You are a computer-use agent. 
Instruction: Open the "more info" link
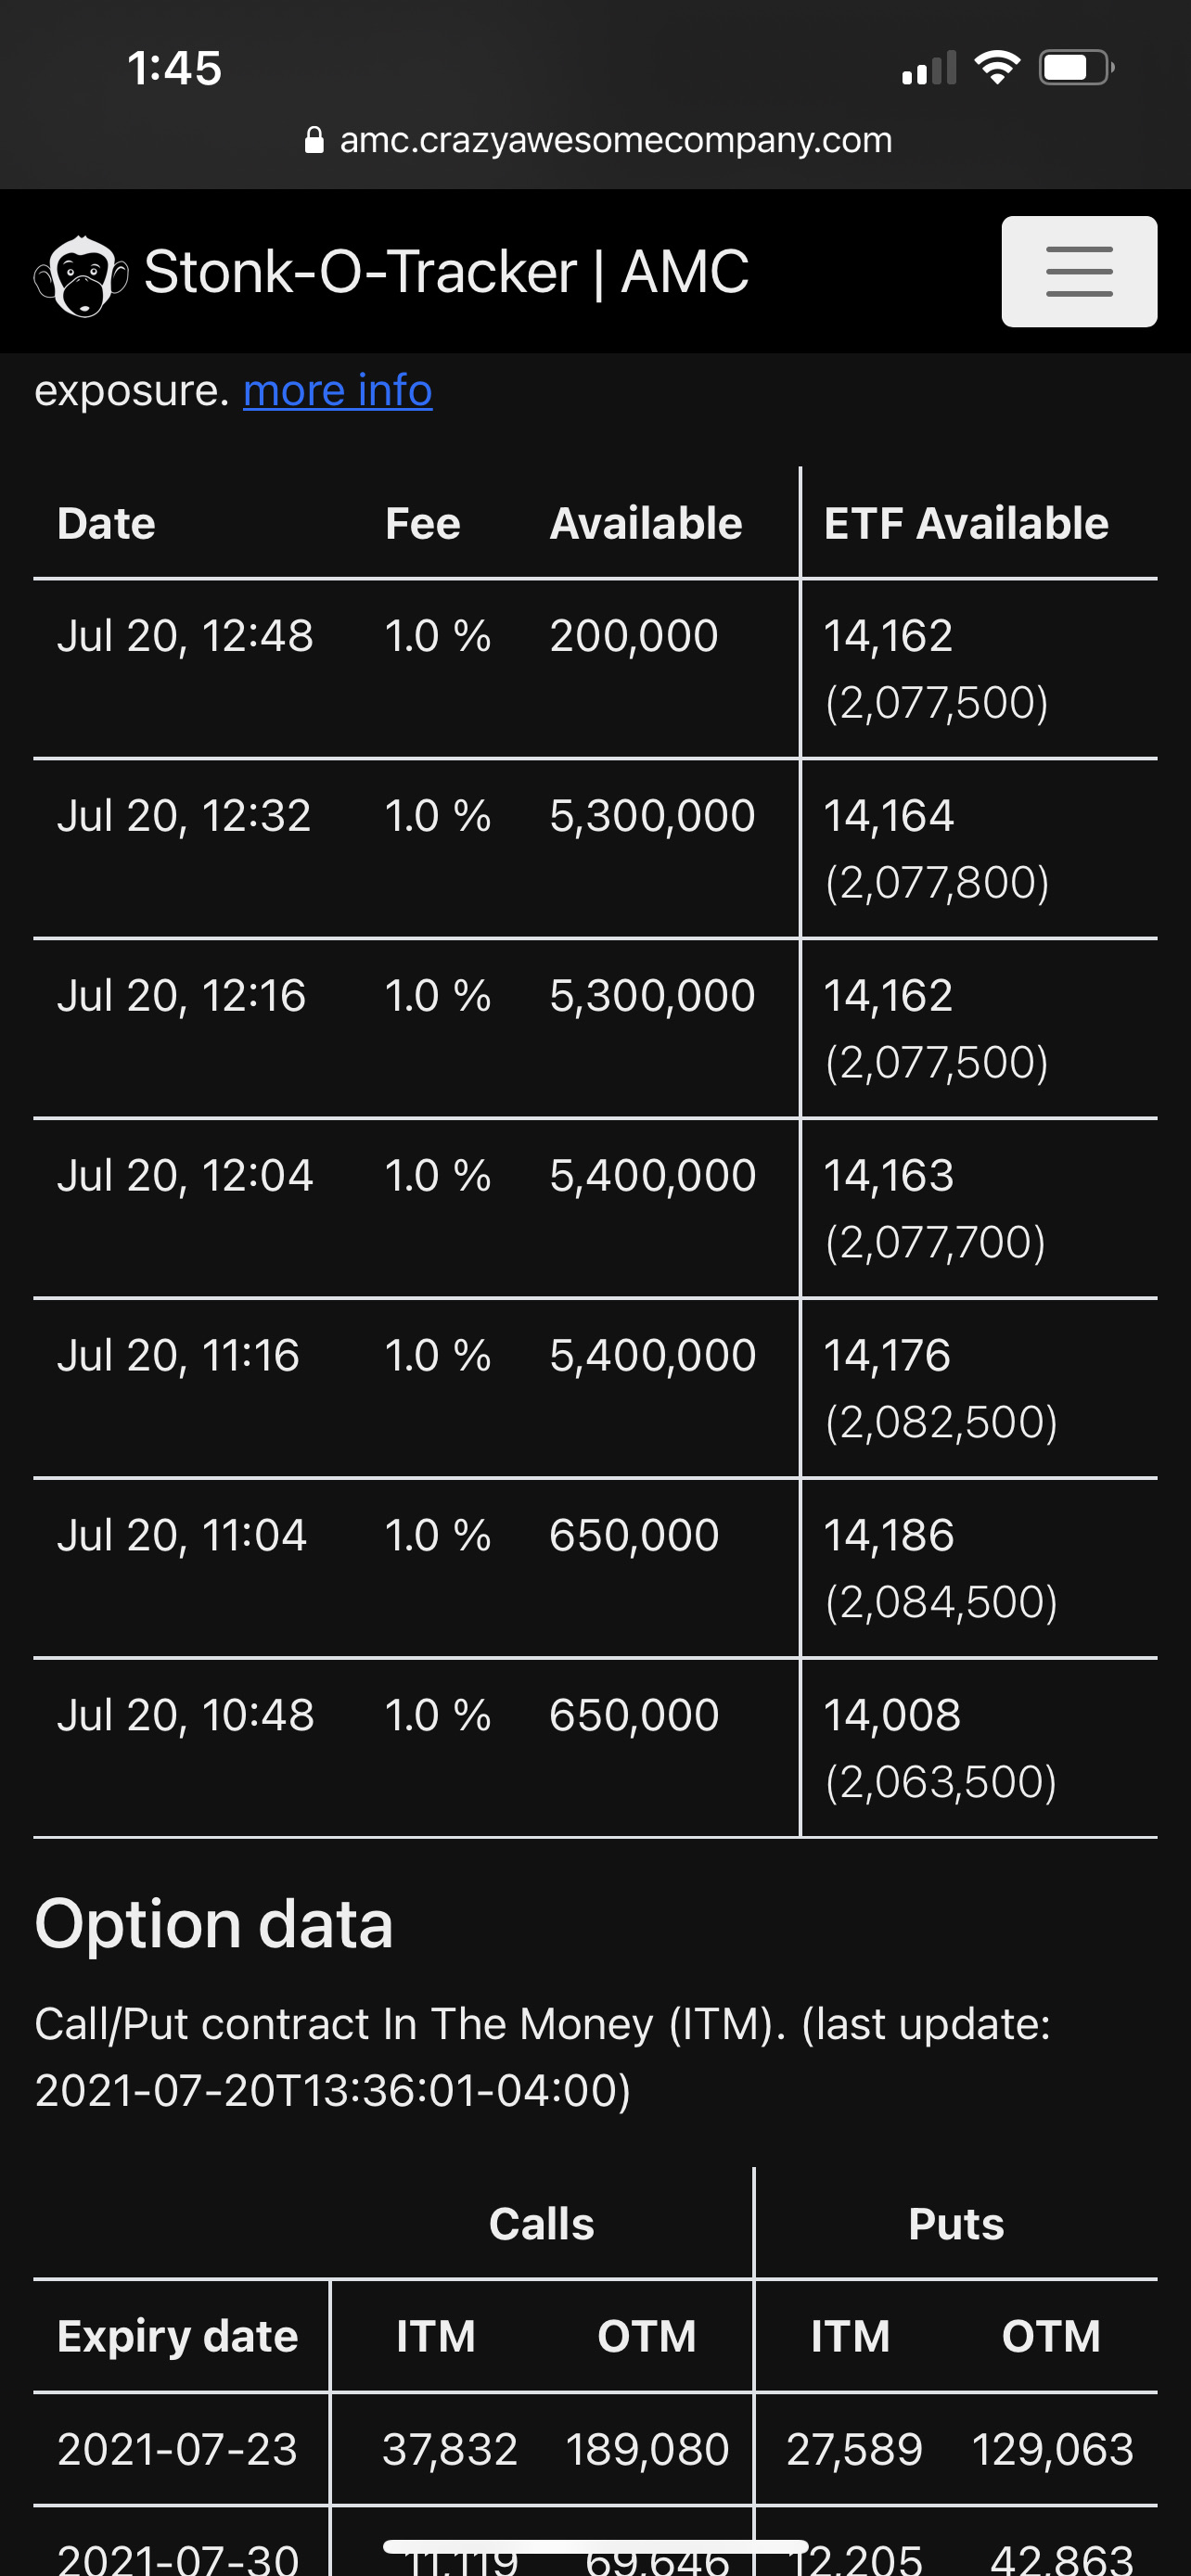337,390
